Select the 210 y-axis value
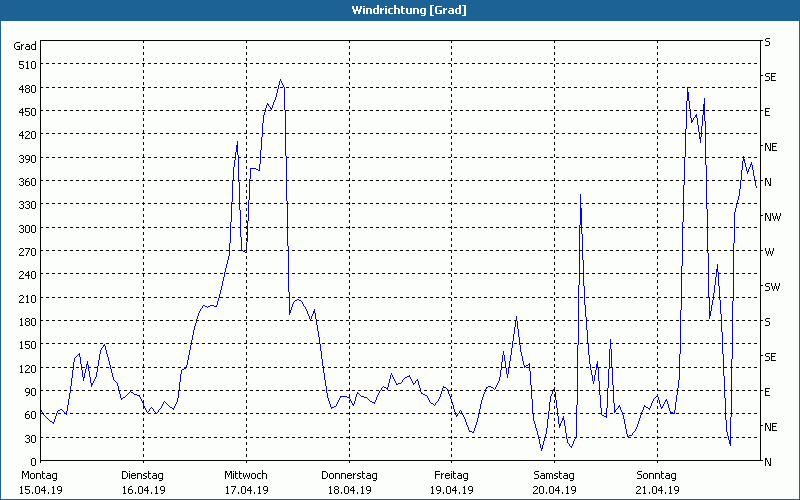This screenshot has width=800, height=500. pyautogui.click(x=28, y=298)
